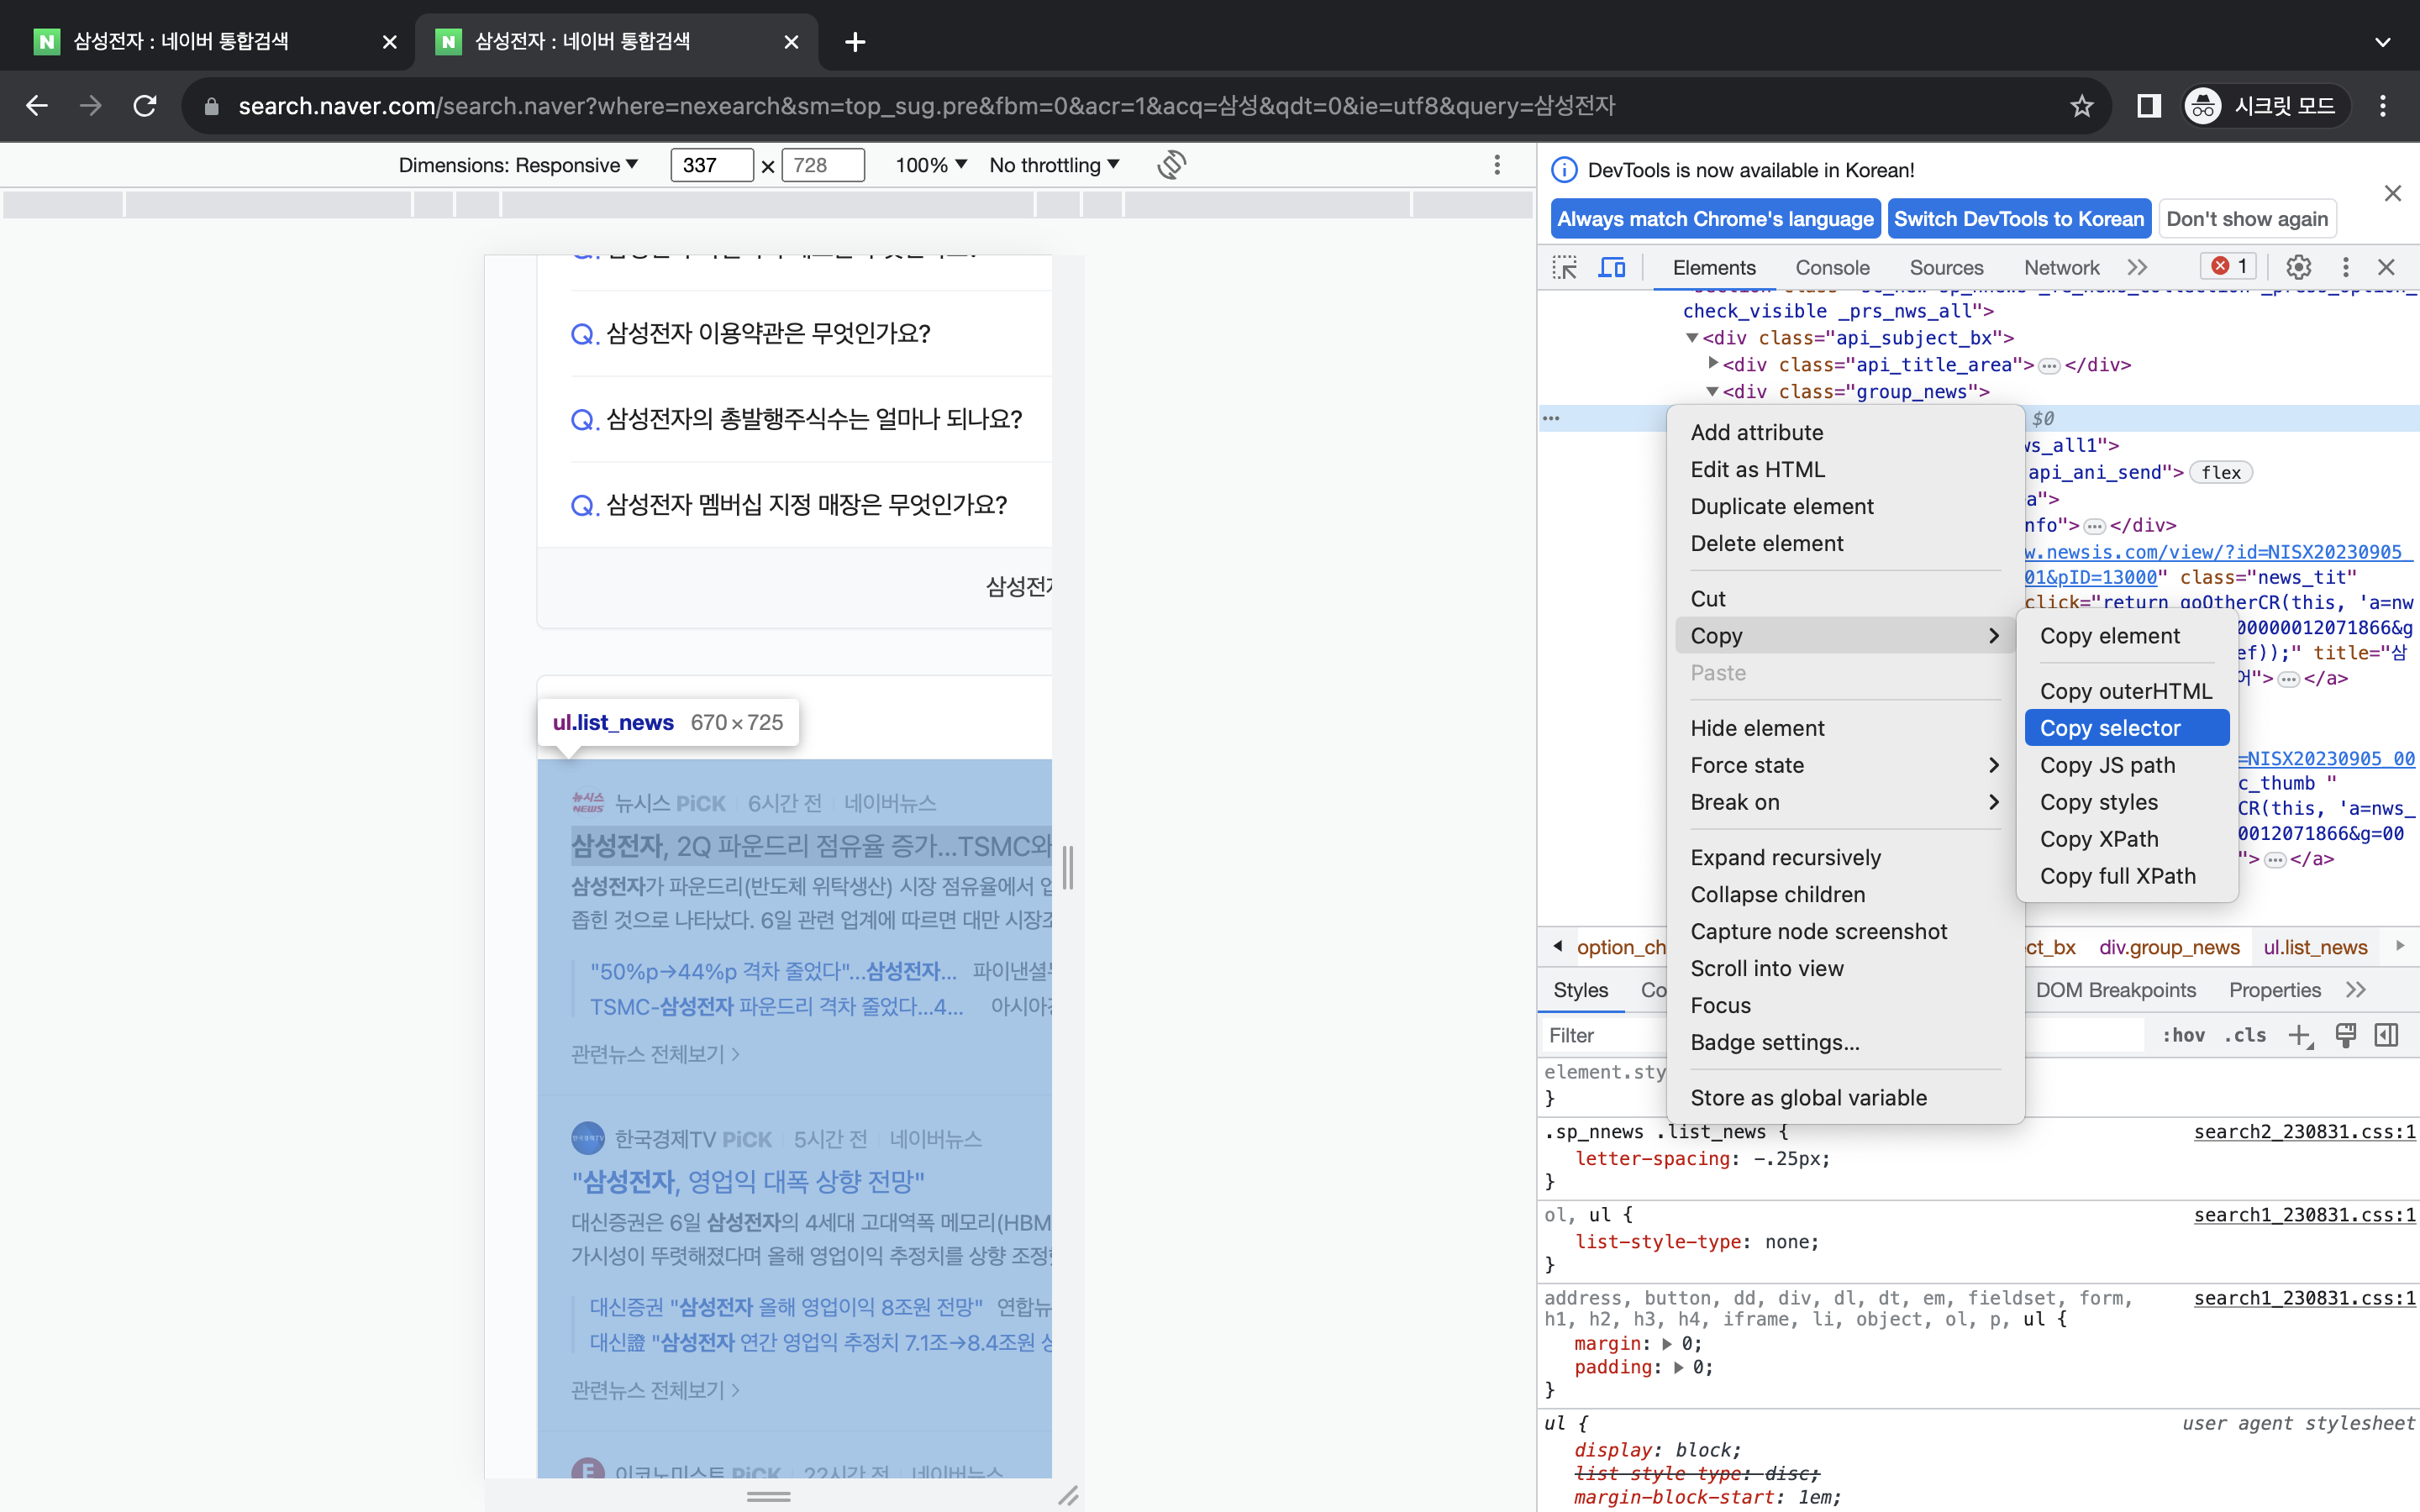
Task: Open a new browser tab
Action: (x=855, y=42)
